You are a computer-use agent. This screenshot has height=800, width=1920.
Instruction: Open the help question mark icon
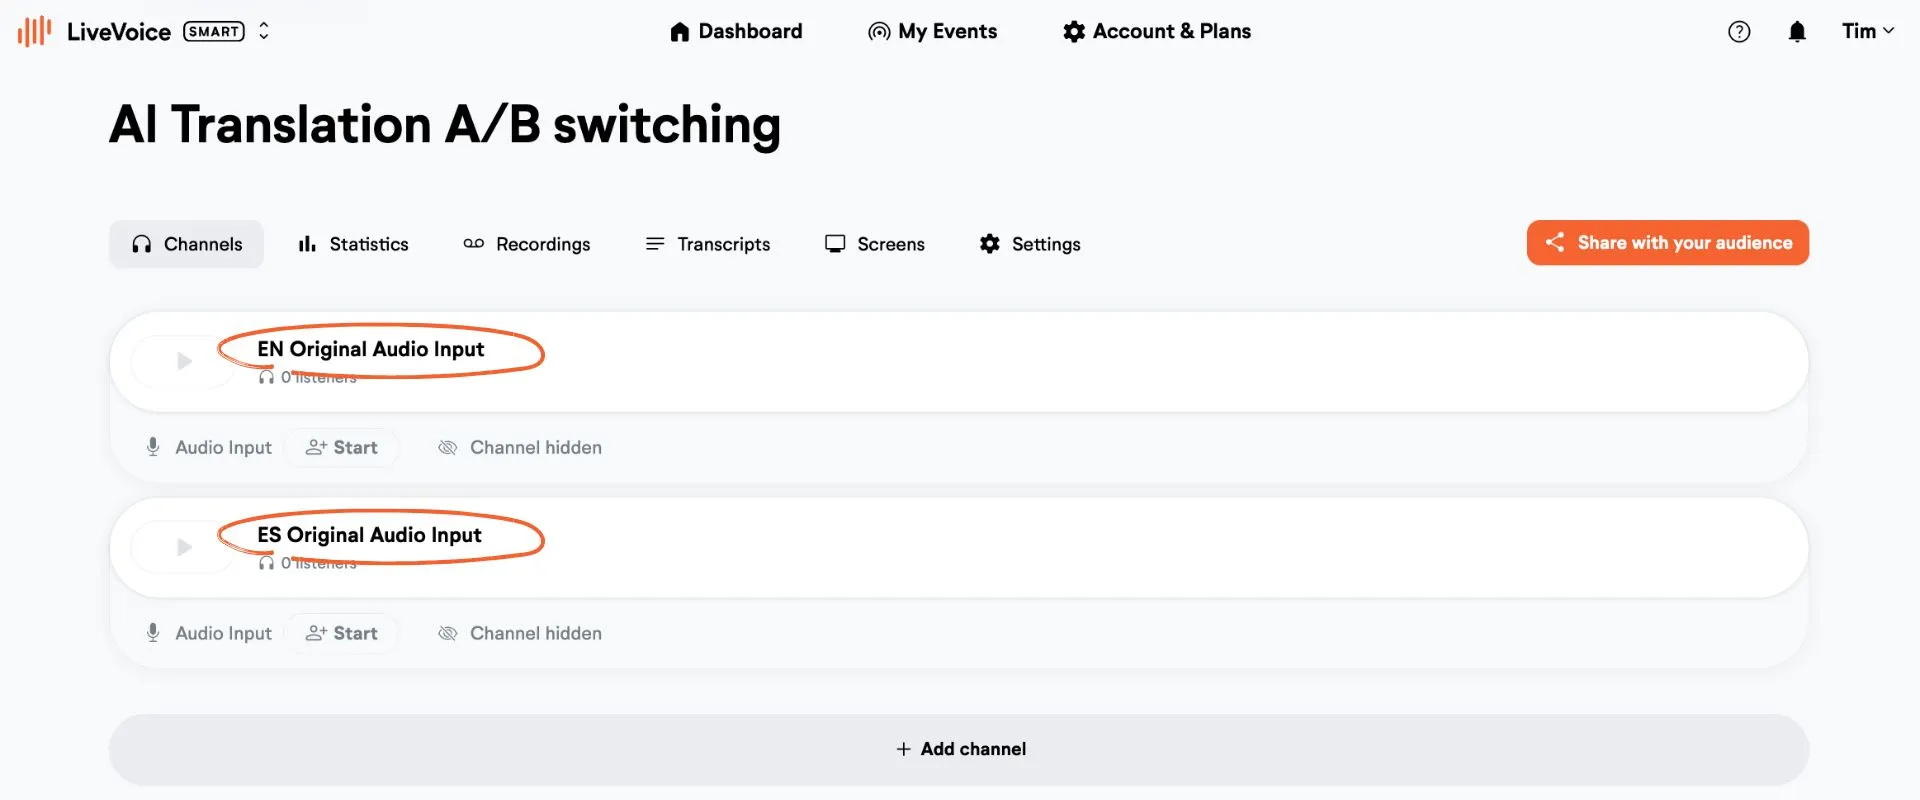click(x=1739, y=32)
